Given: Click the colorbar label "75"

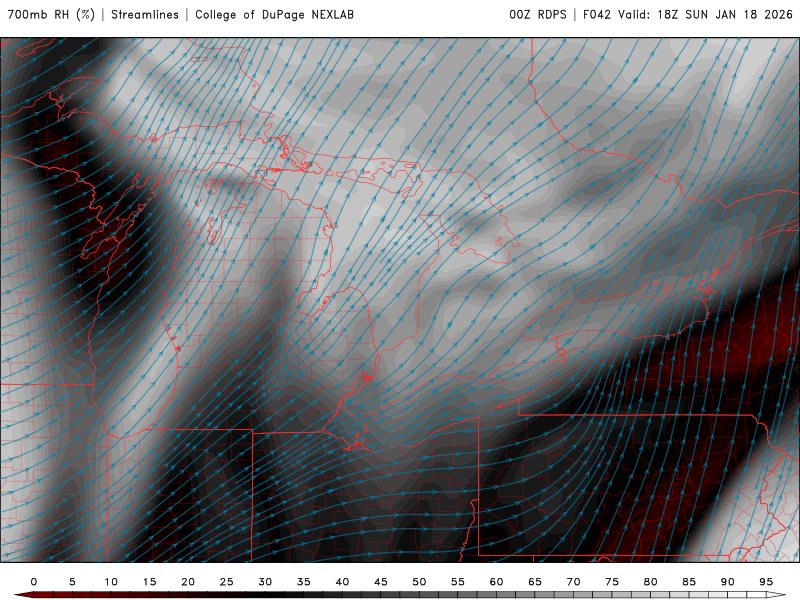Looking at the screenshot, I should (612, 582).
